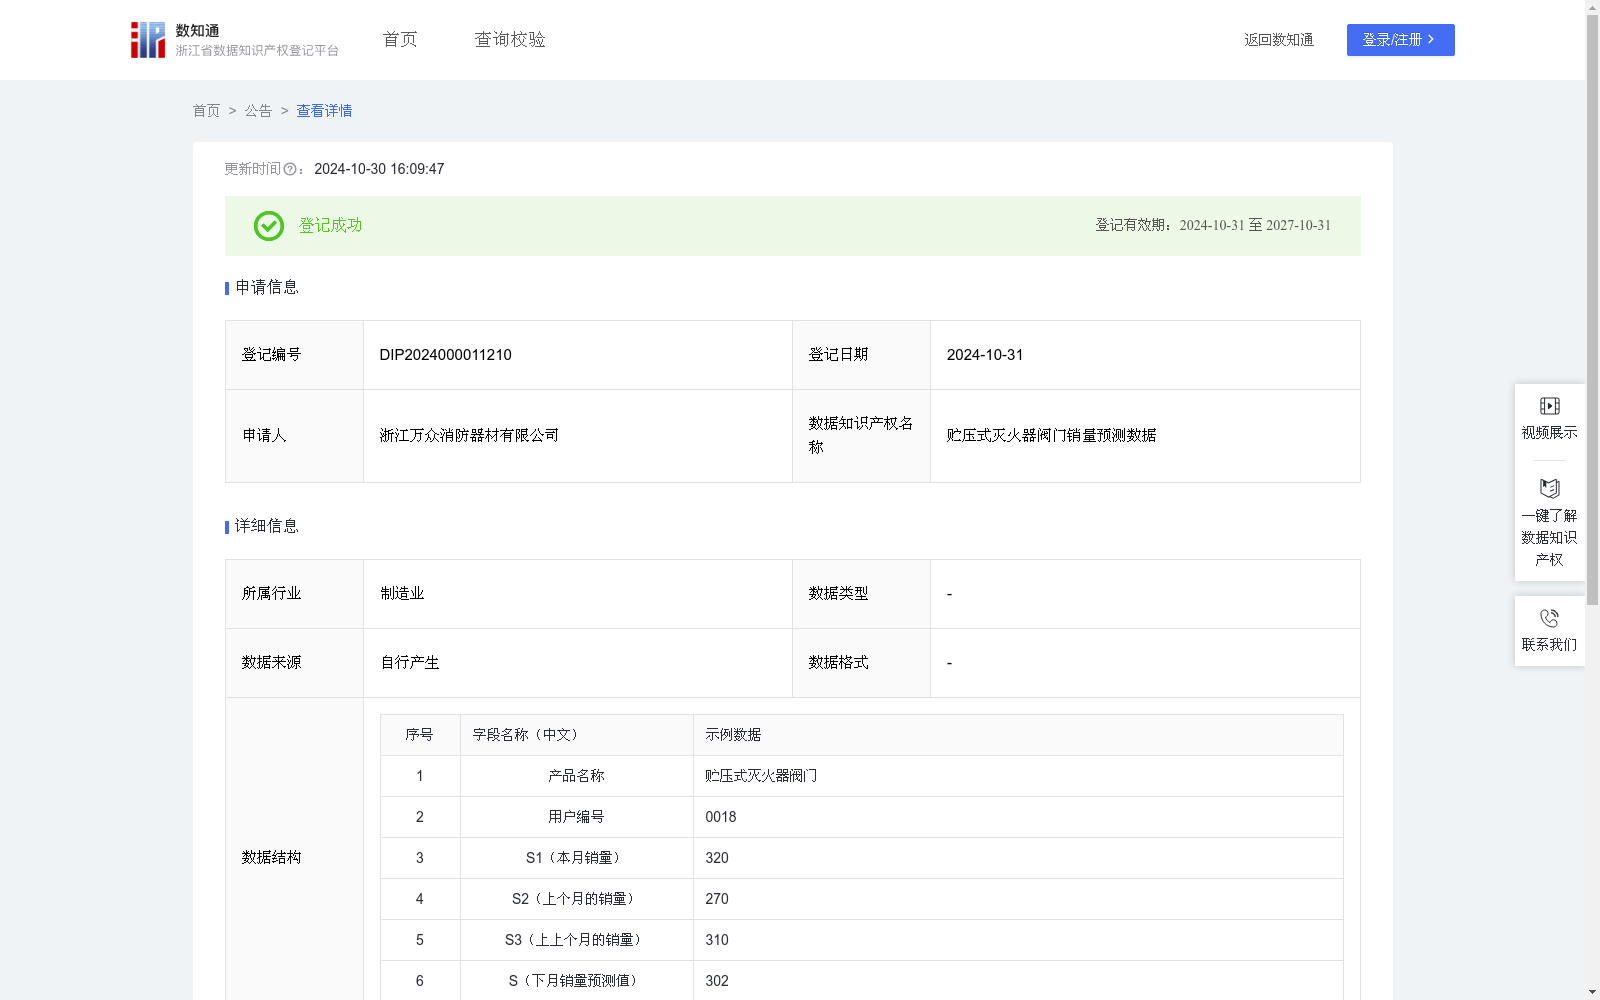Viewport: 1600px width, 1000px height.
Task: Click the update time help question icon
Action: pyautogui.click(x=290, y=170)
